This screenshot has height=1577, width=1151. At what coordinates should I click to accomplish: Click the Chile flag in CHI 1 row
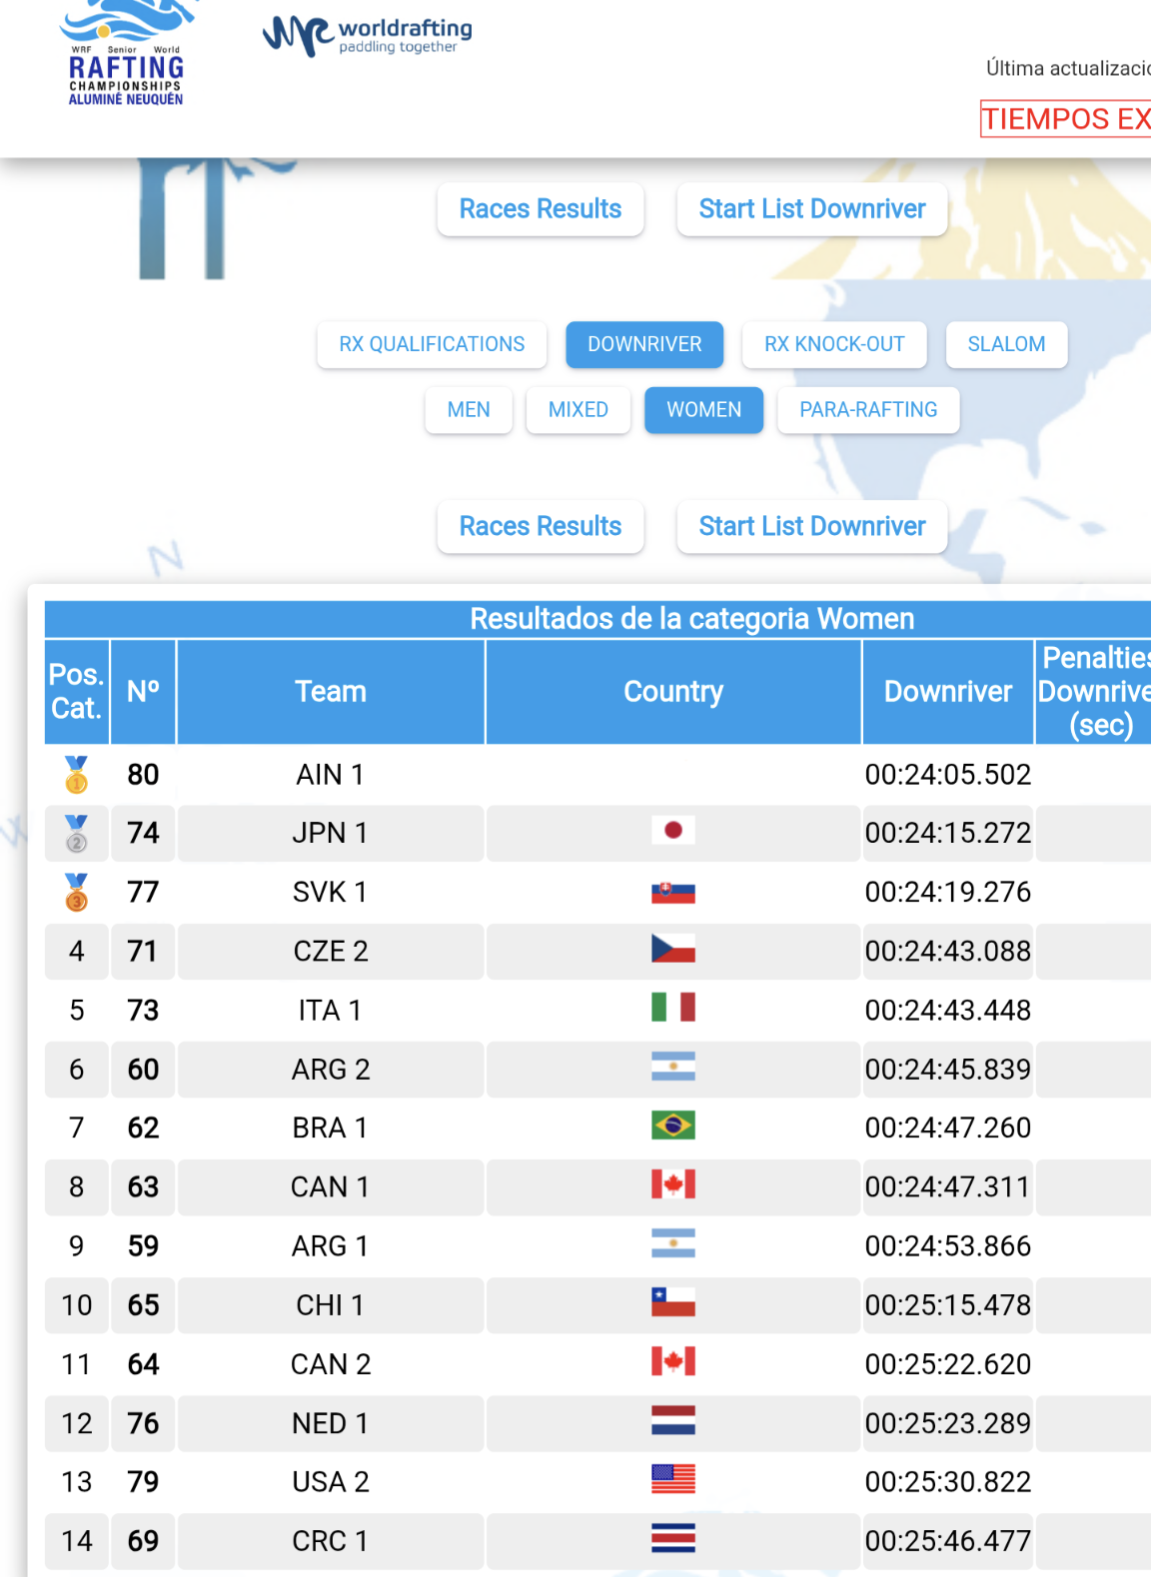click(x=673, y=1303)
